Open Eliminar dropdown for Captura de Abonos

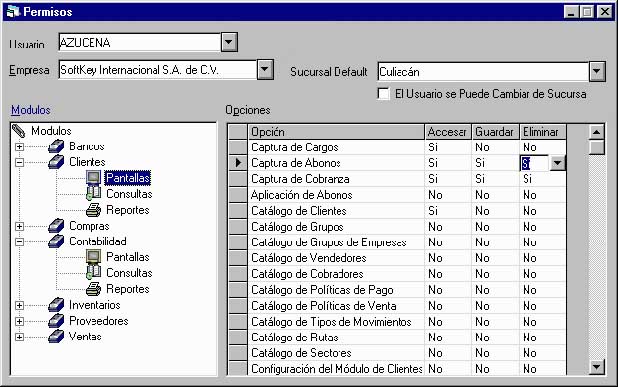click(x=557, y=163)
